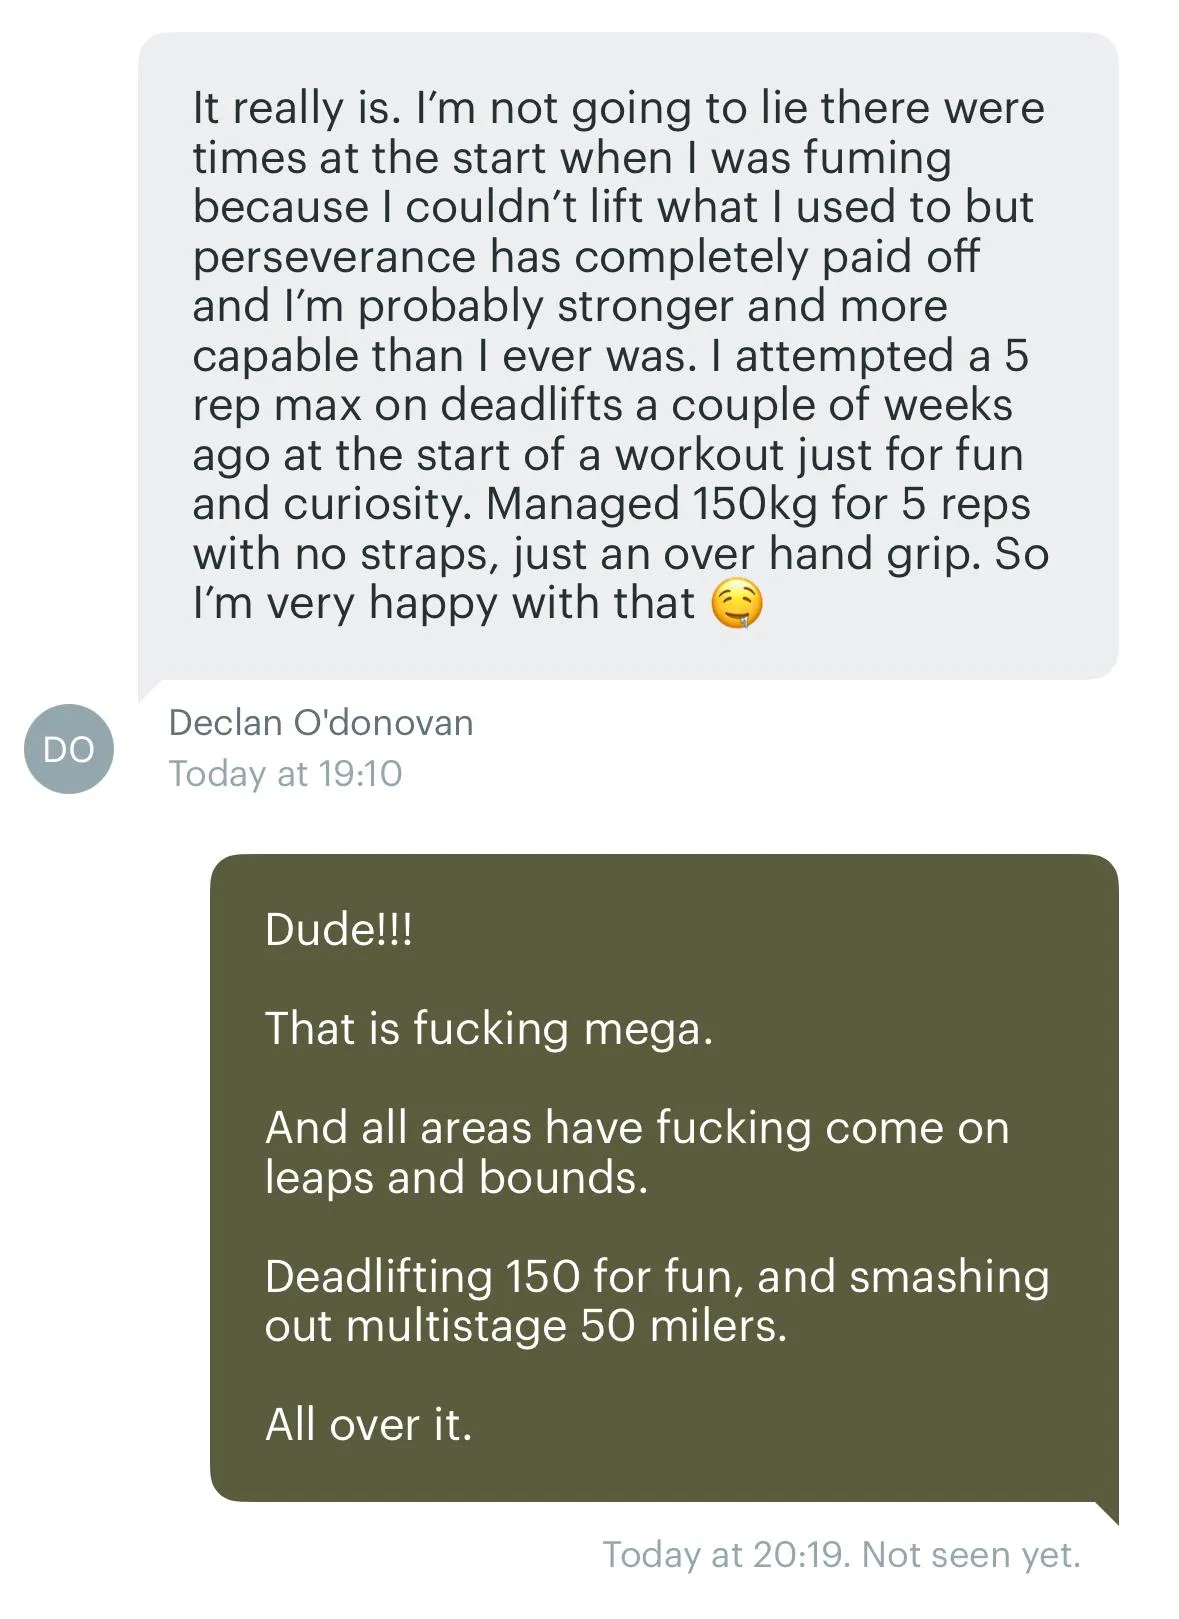1179x1619 pixels.
Task: Tap the "leaps and bounds." line
Action: click(x=456, y=1178)
